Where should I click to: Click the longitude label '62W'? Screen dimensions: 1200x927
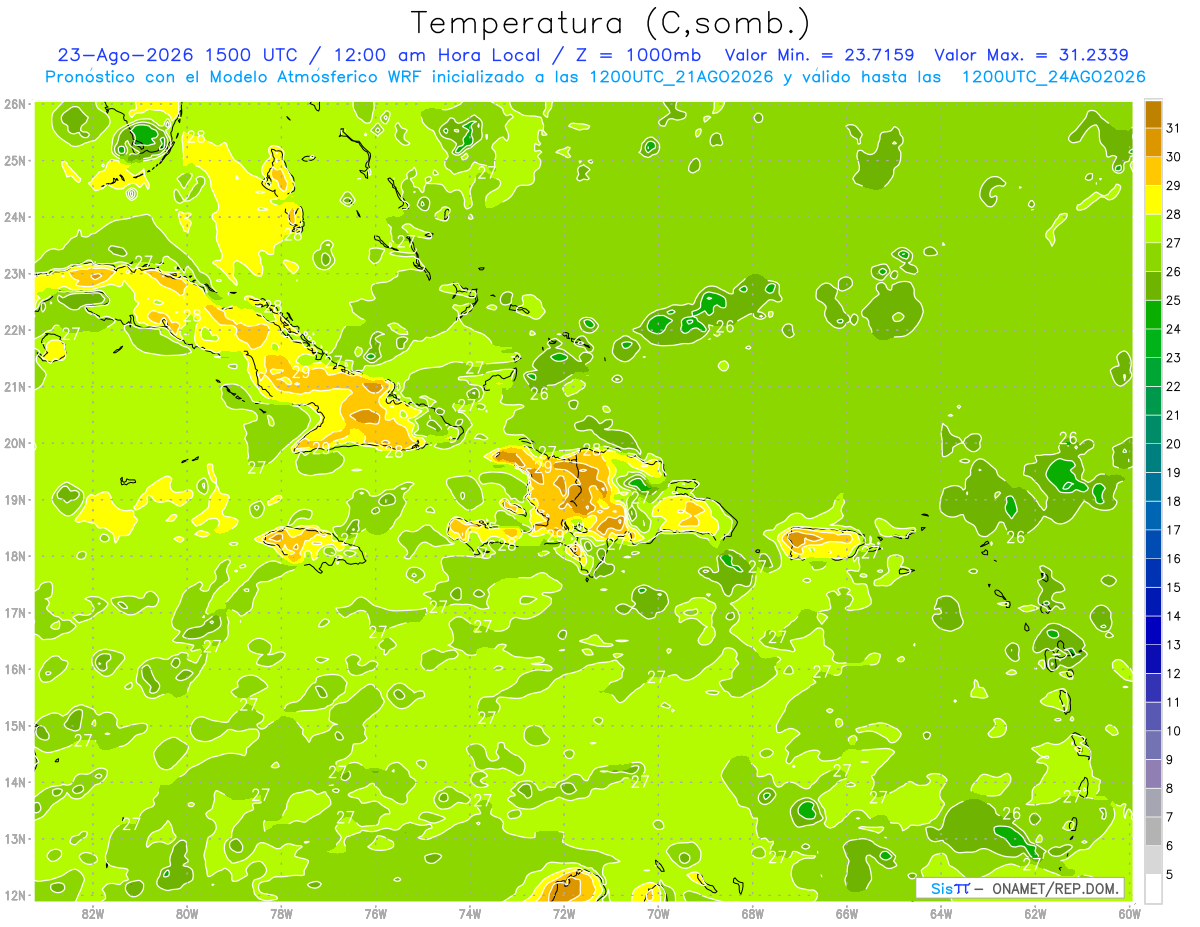pos(1036,913)
